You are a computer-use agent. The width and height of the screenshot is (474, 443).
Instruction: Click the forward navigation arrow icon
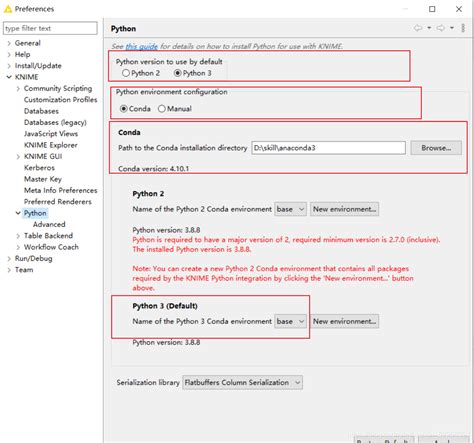pos(441,28)
